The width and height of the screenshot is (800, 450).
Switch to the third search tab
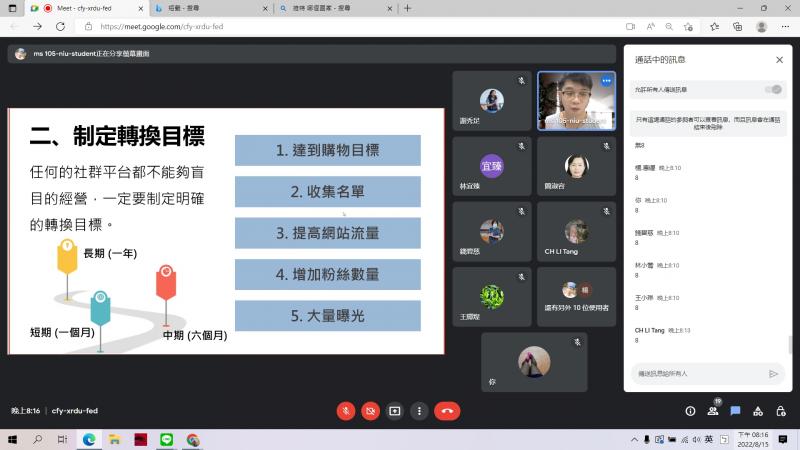335,8
